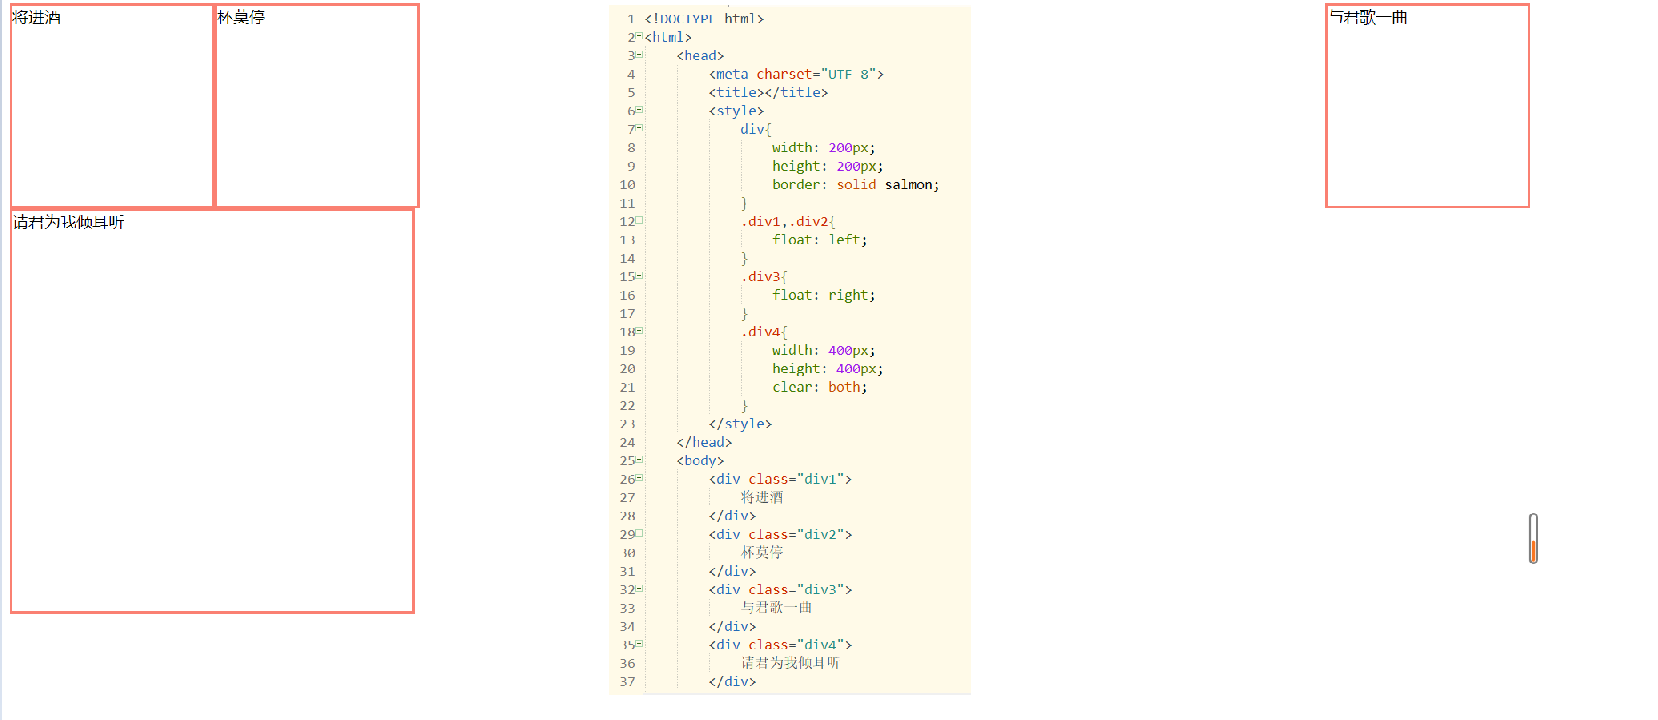Click the 杯莫停 text in second box
Viewport: 1658px width, 720px height.
pos(241,17)
